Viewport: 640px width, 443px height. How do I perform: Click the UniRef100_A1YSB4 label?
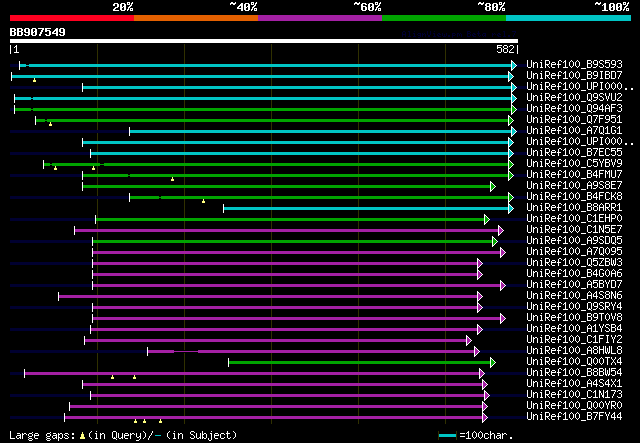point(574,329)
